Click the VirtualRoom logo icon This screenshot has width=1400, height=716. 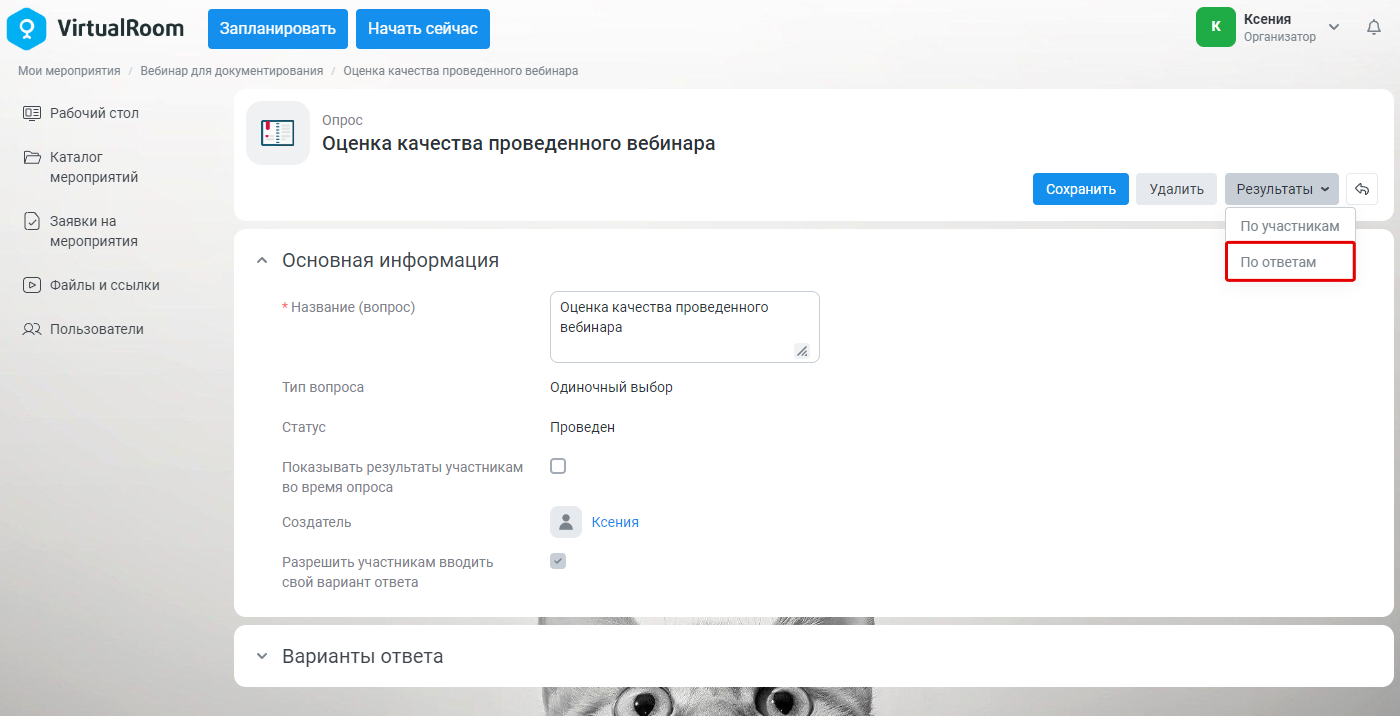26,28
